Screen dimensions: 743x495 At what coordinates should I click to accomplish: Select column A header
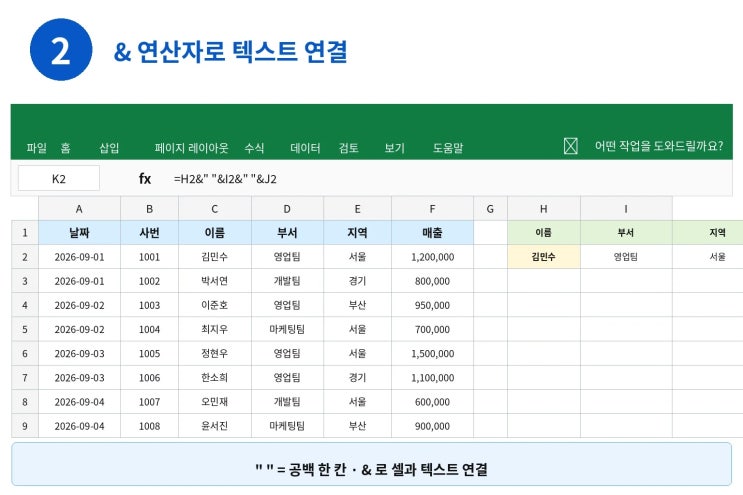(79, 209)
